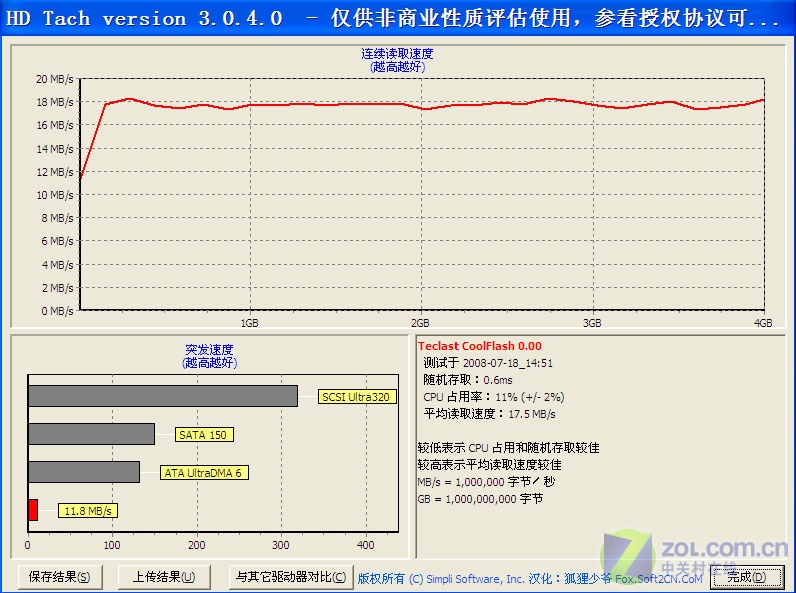Click the gray SATA 150 bar
Screen dimensions: 796x593
[x=91, y=434]
